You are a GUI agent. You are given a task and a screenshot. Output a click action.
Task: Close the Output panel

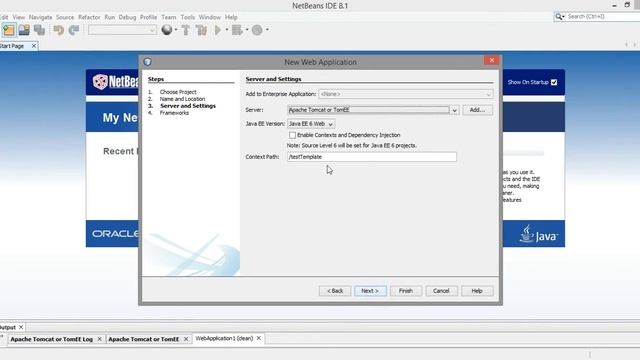(x=21, y=327)
